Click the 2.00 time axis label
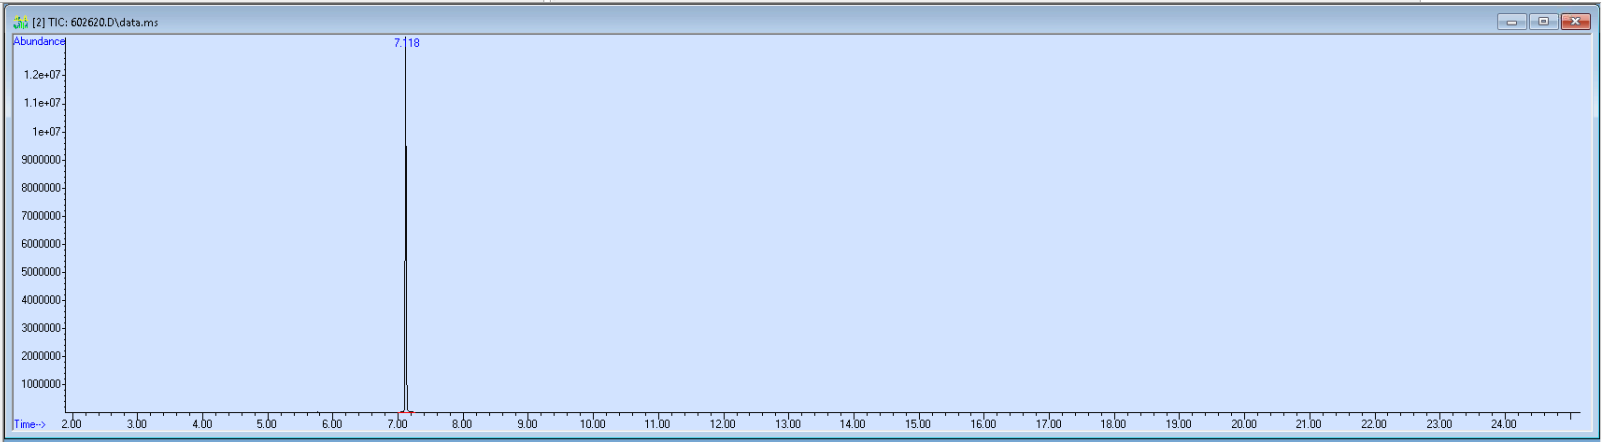Screen dimensions: 1602x442 point(71,424)
